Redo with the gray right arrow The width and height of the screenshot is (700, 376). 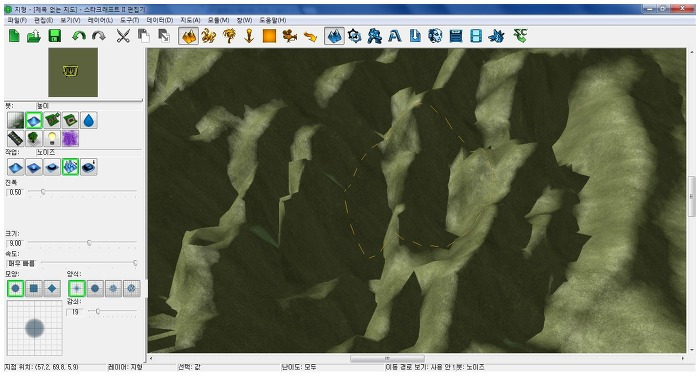(99, 36)
